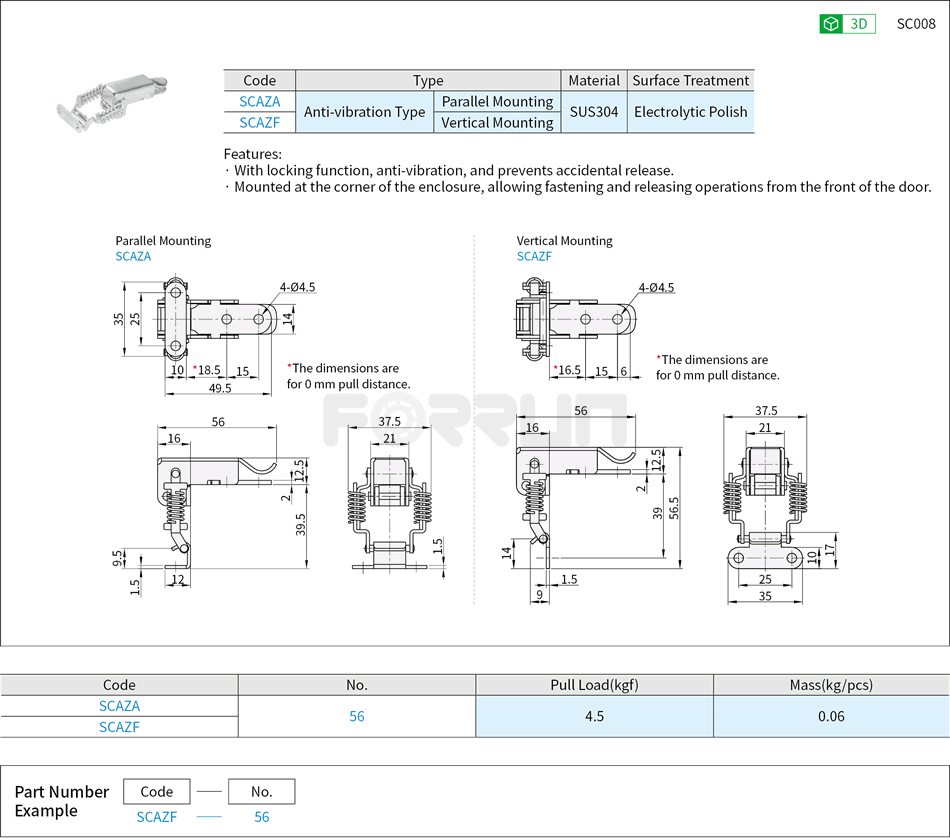
Task: Click the No. box in Part Number Example
Action: [x=261, y=792]
